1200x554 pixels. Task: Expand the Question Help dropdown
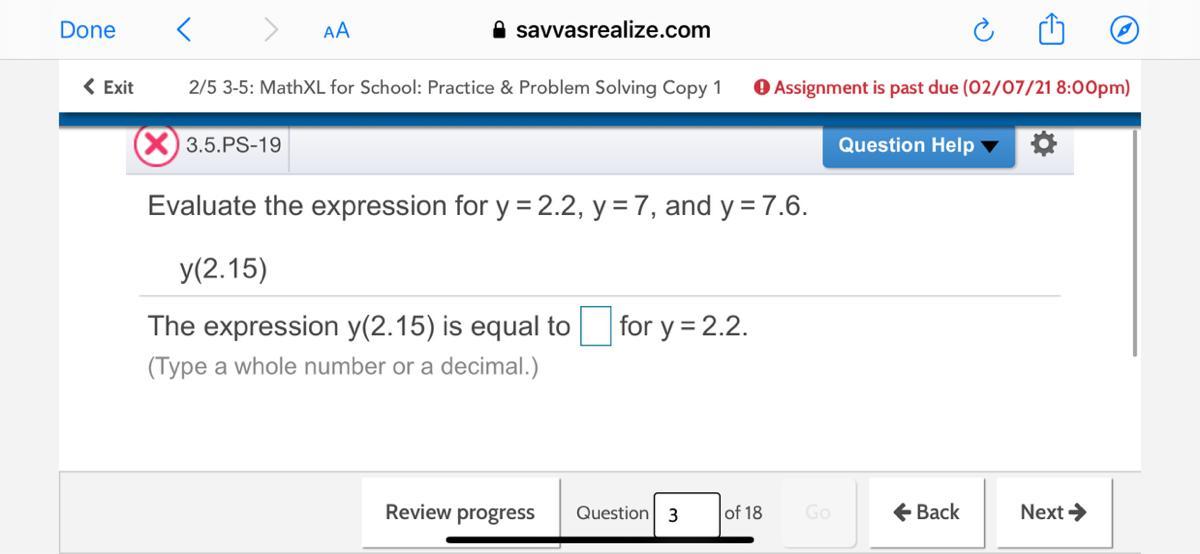click(918, 145)
